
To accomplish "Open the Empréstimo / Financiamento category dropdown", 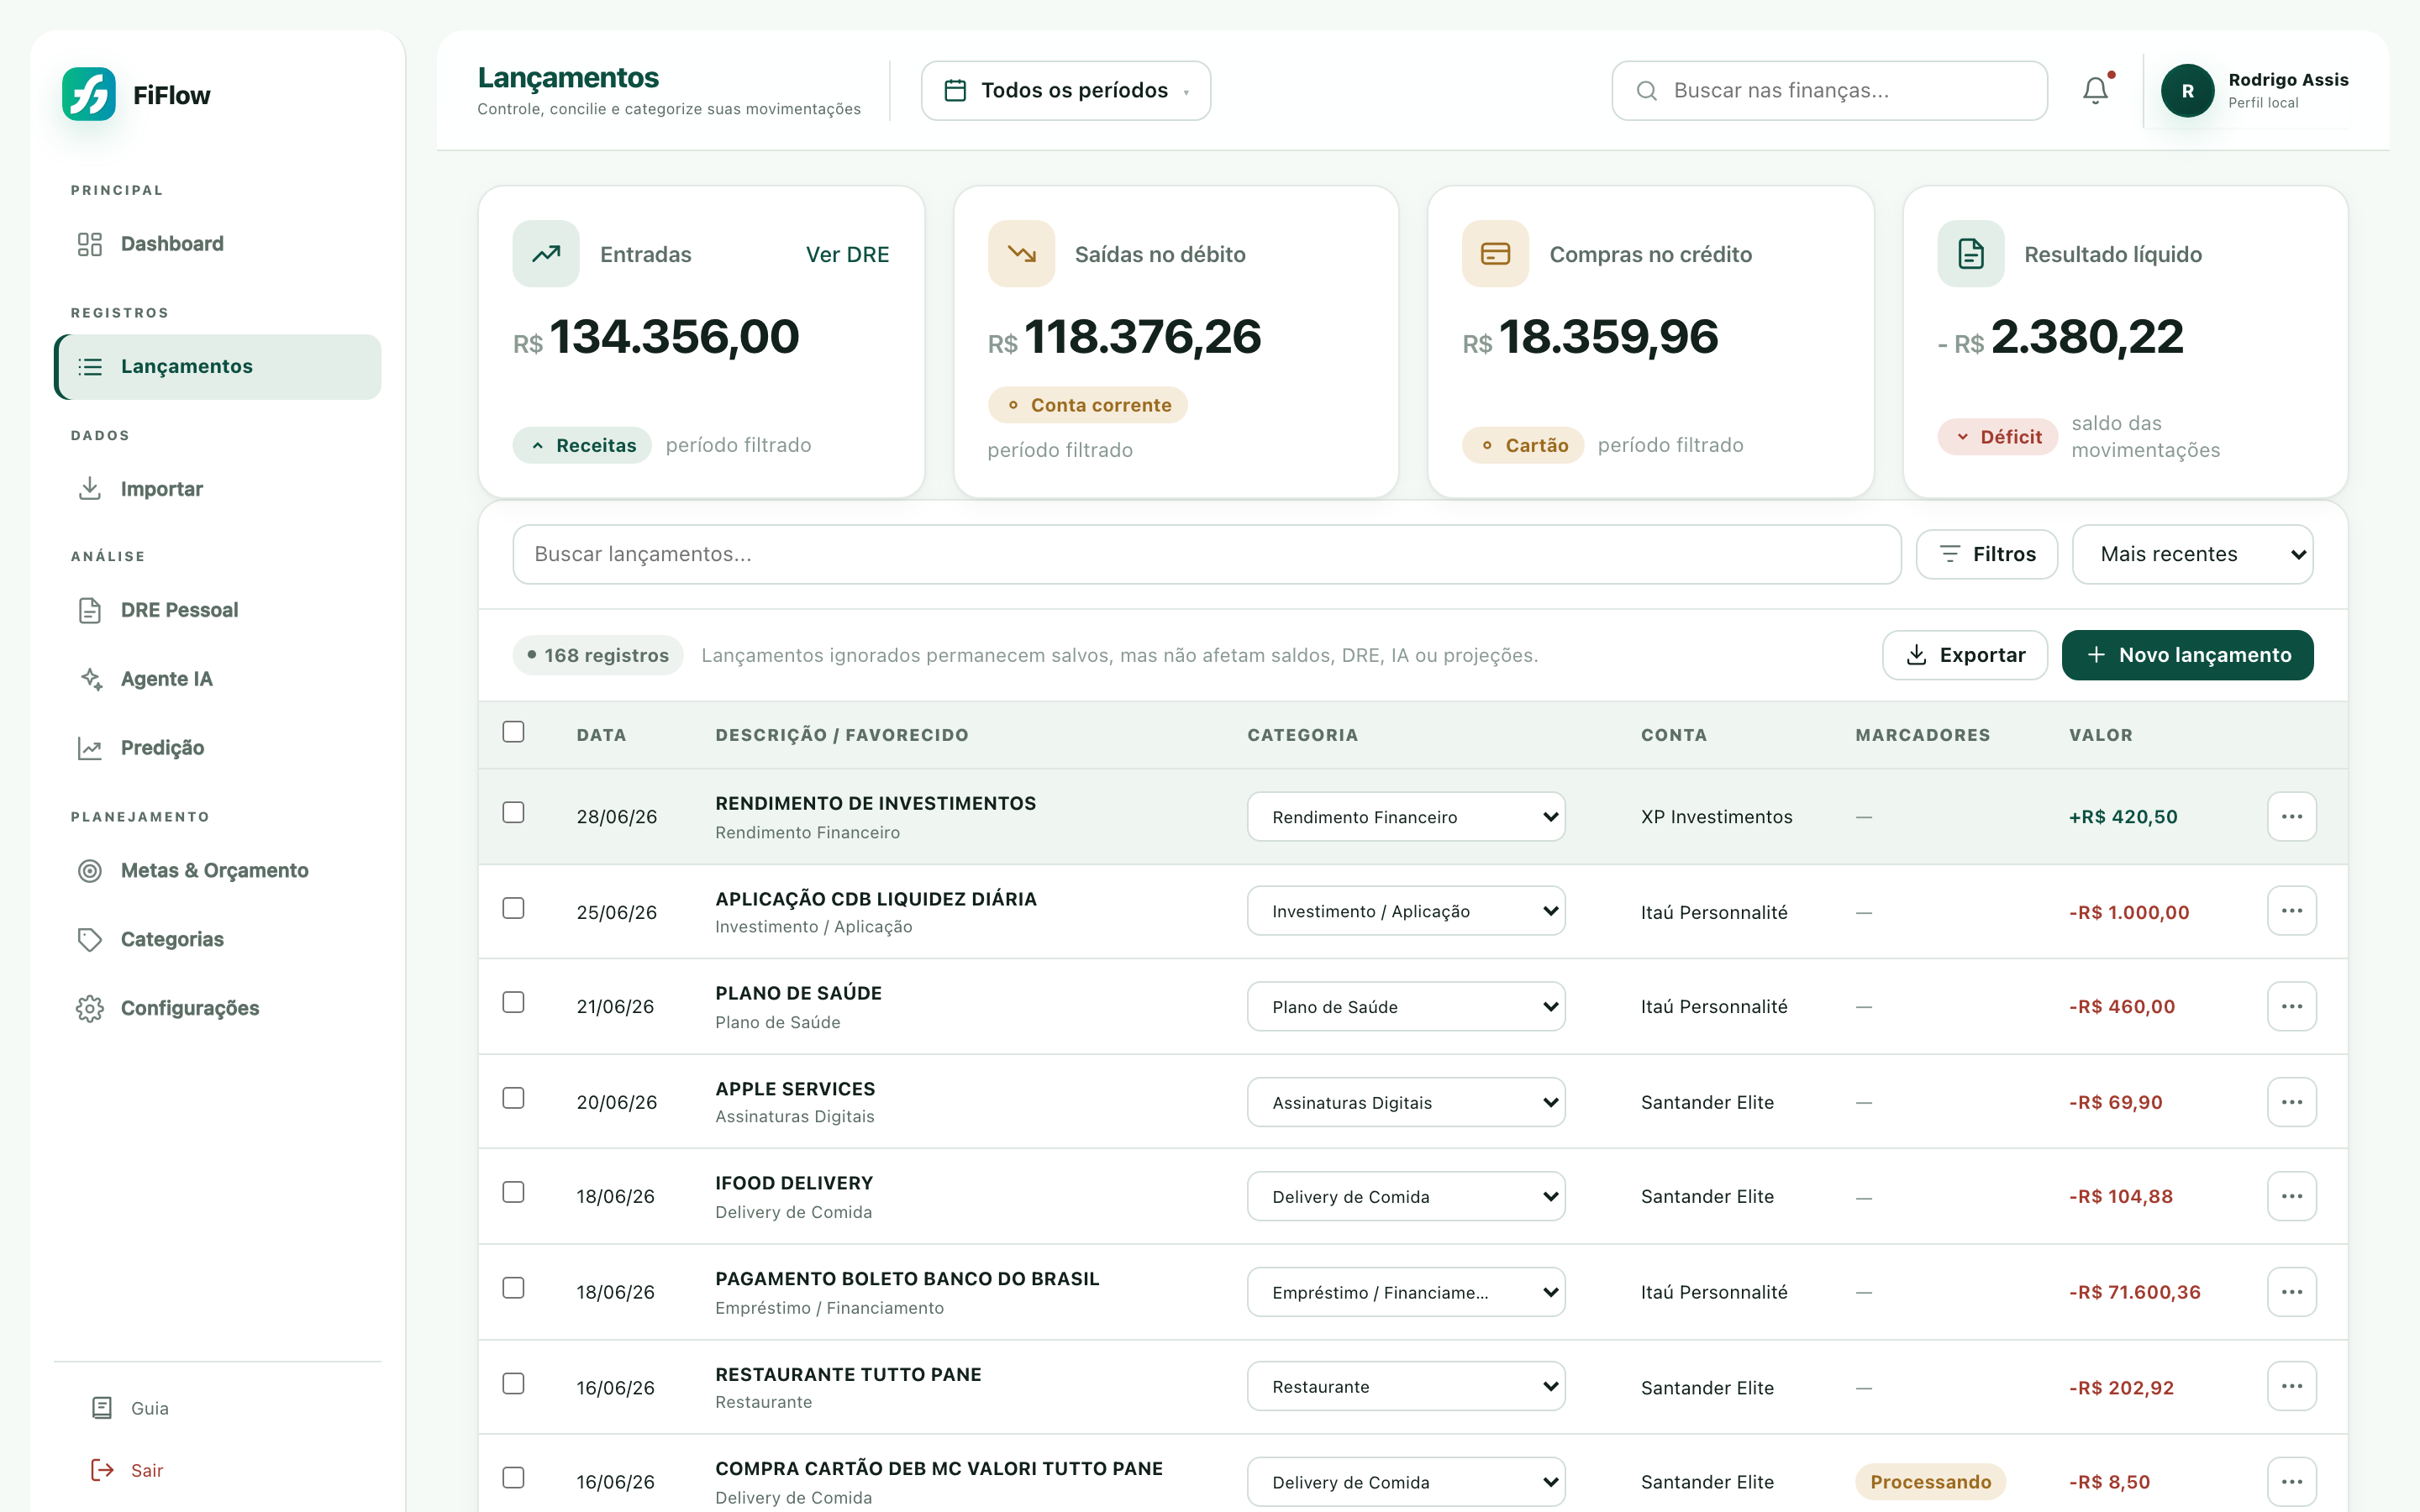I will [1405, 1292].
